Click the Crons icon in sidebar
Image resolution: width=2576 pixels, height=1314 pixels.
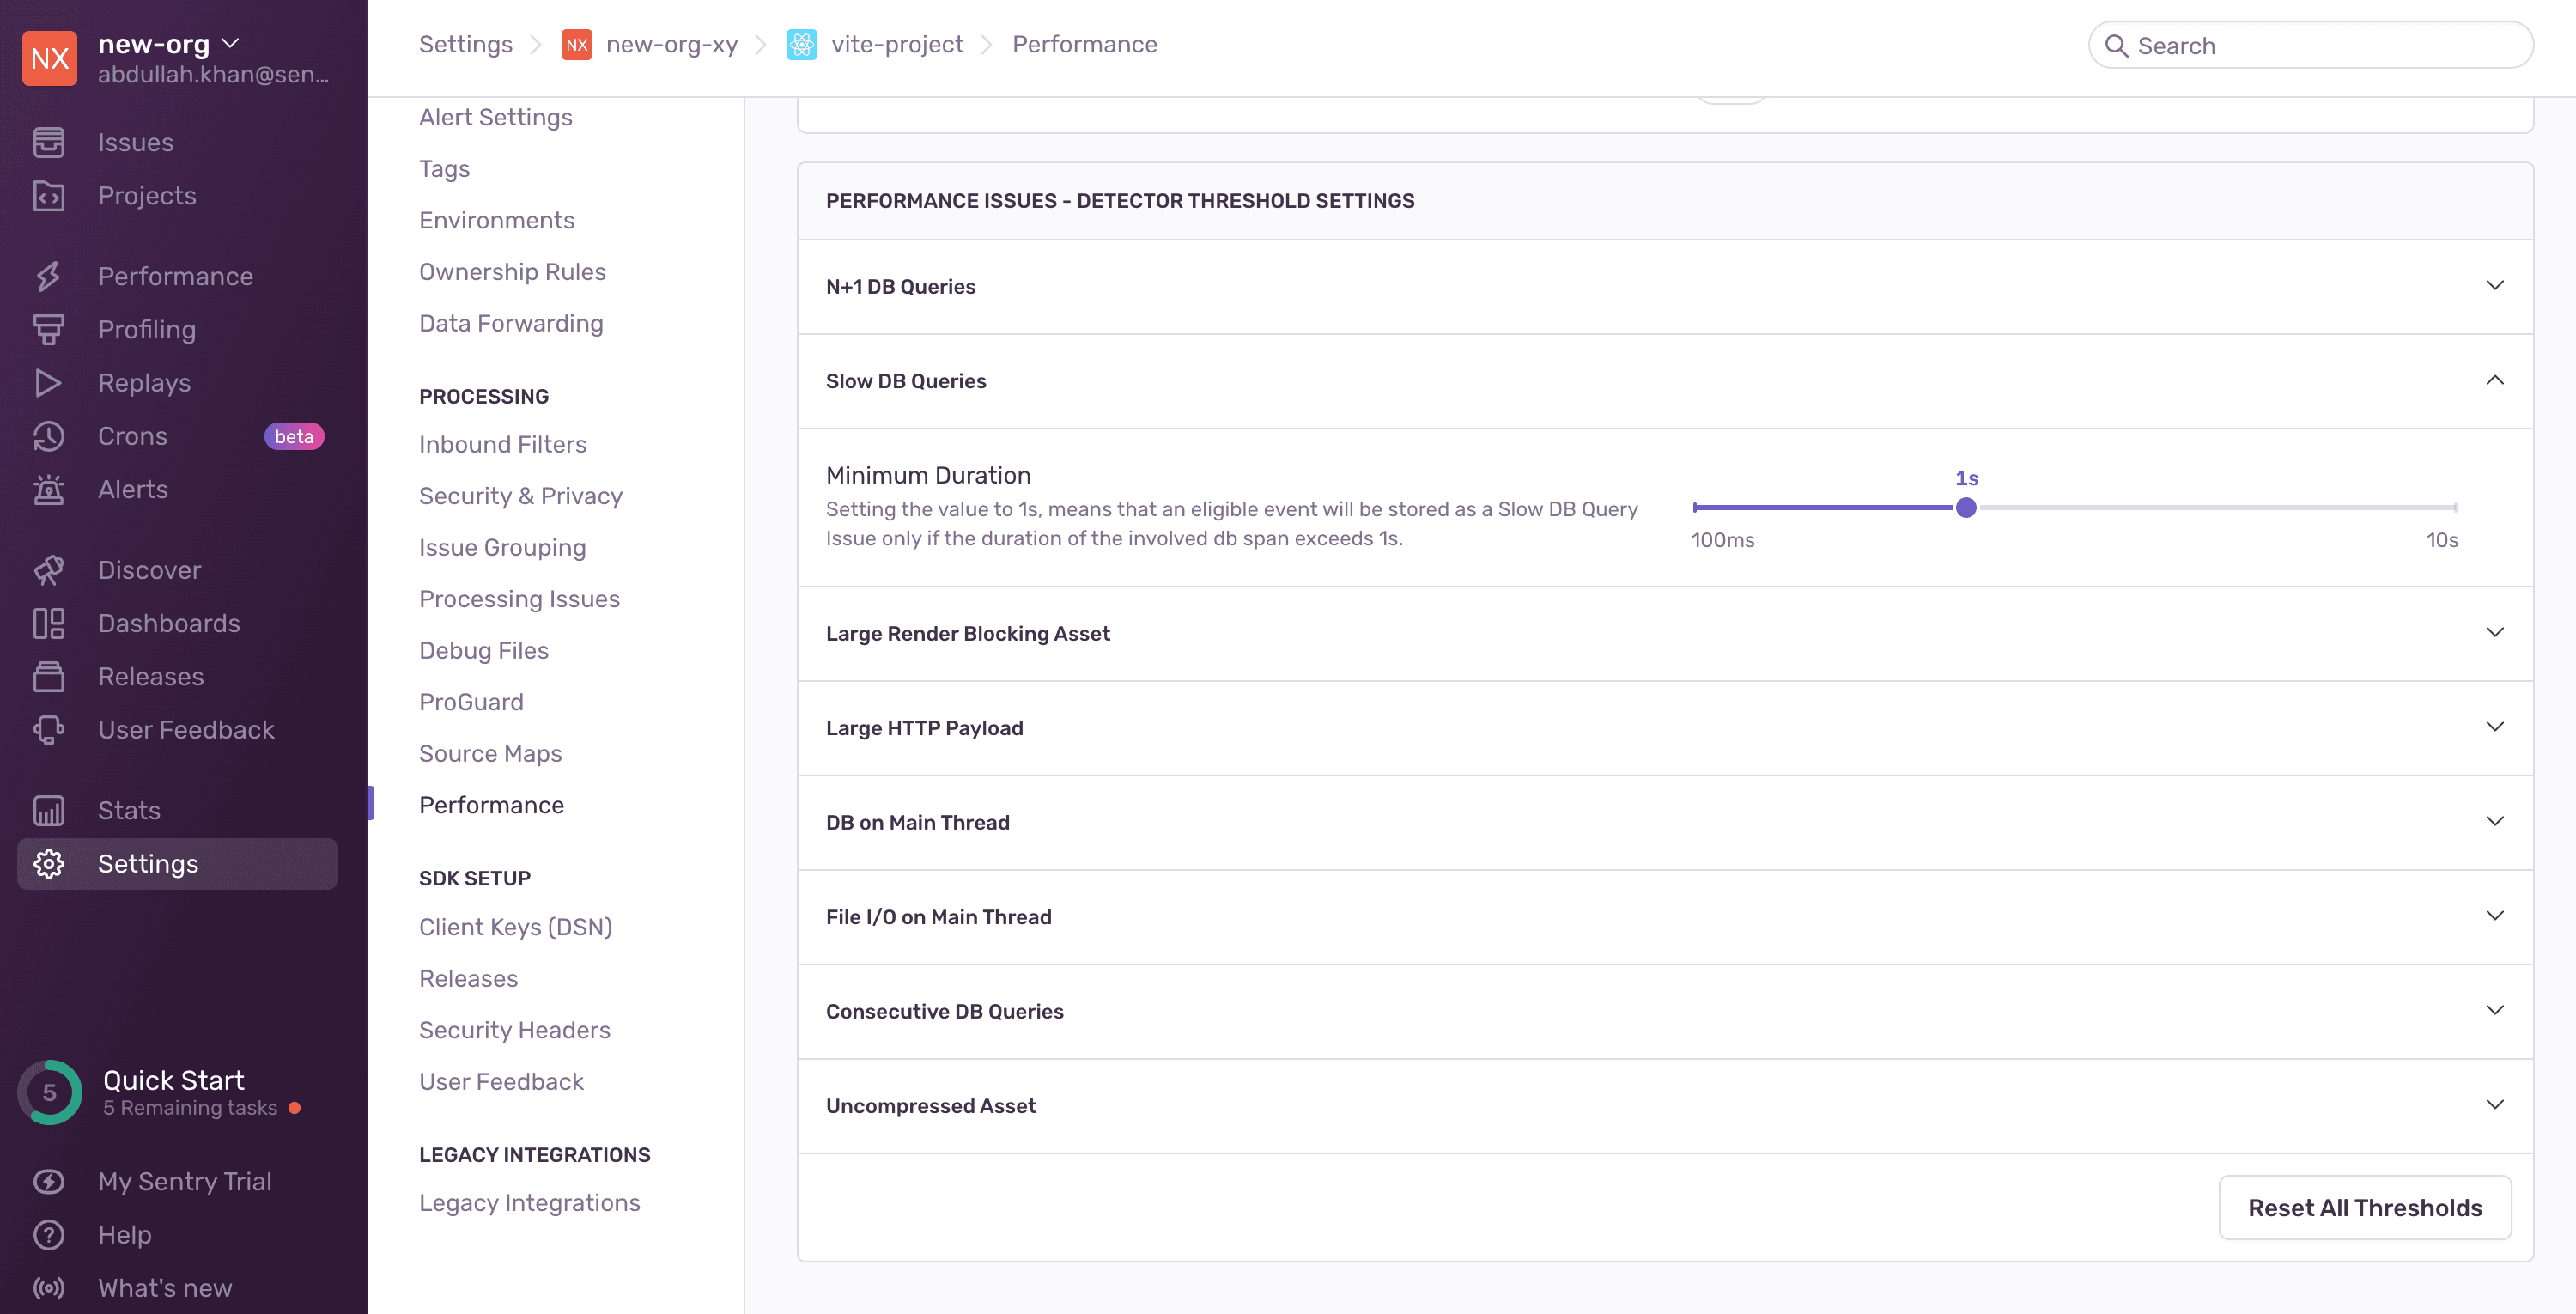[x=49, y=435]
